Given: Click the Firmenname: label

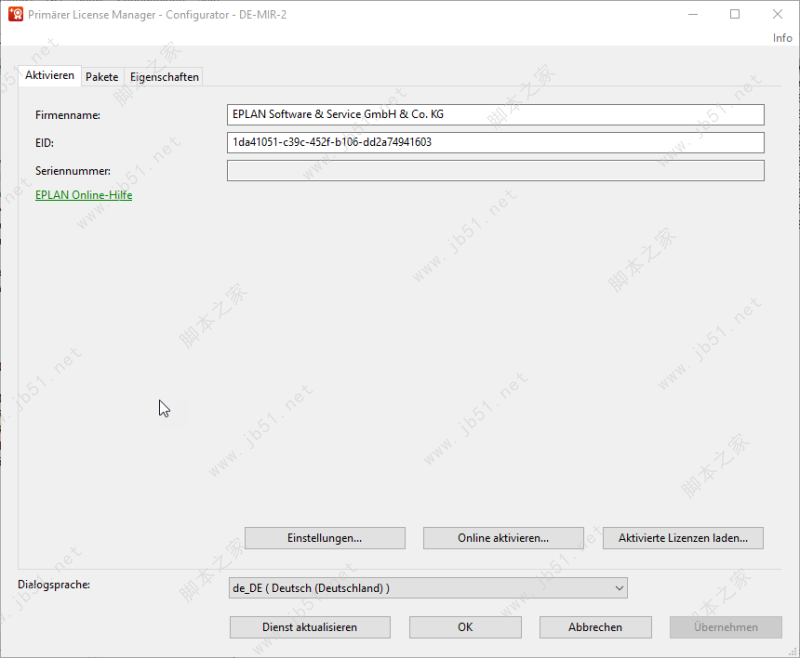Looking at the screenshot, I should pos(68,115).
